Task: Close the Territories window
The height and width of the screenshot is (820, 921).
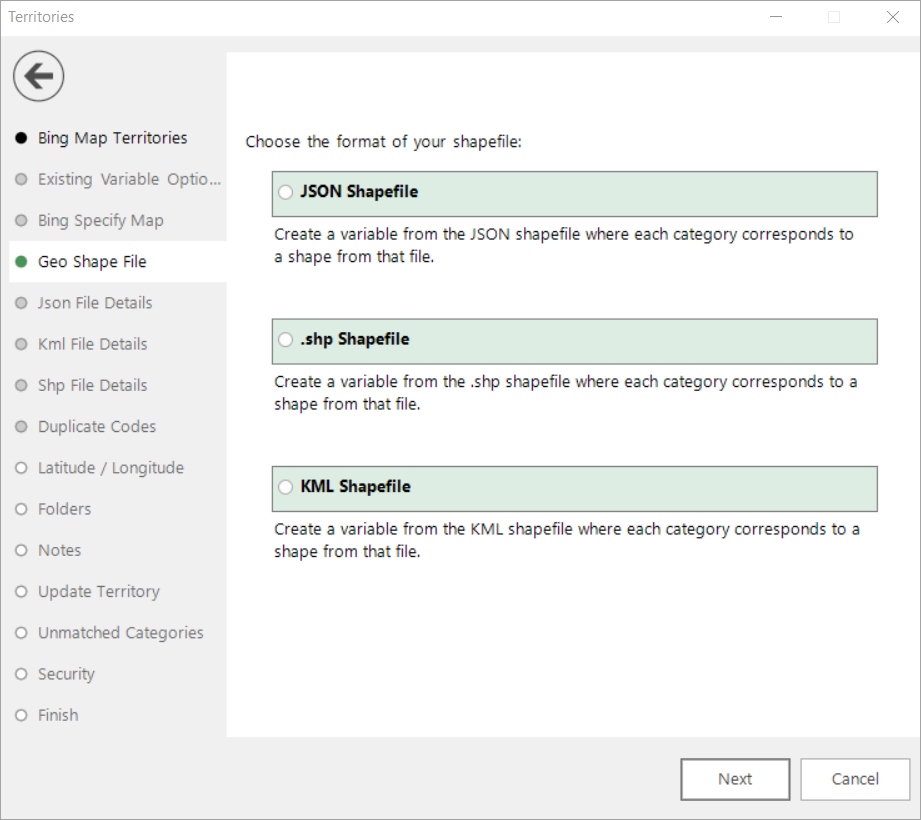Action: (892, 17)
